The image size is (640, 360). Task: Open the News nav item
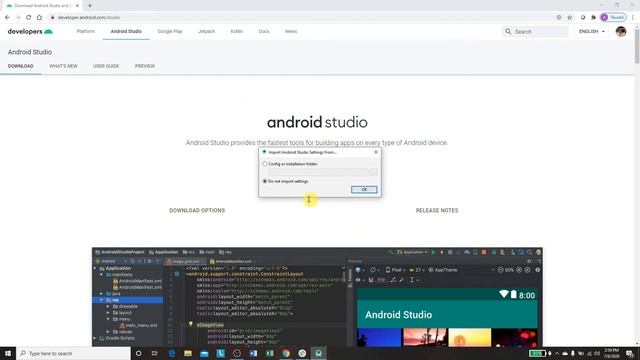291,31
